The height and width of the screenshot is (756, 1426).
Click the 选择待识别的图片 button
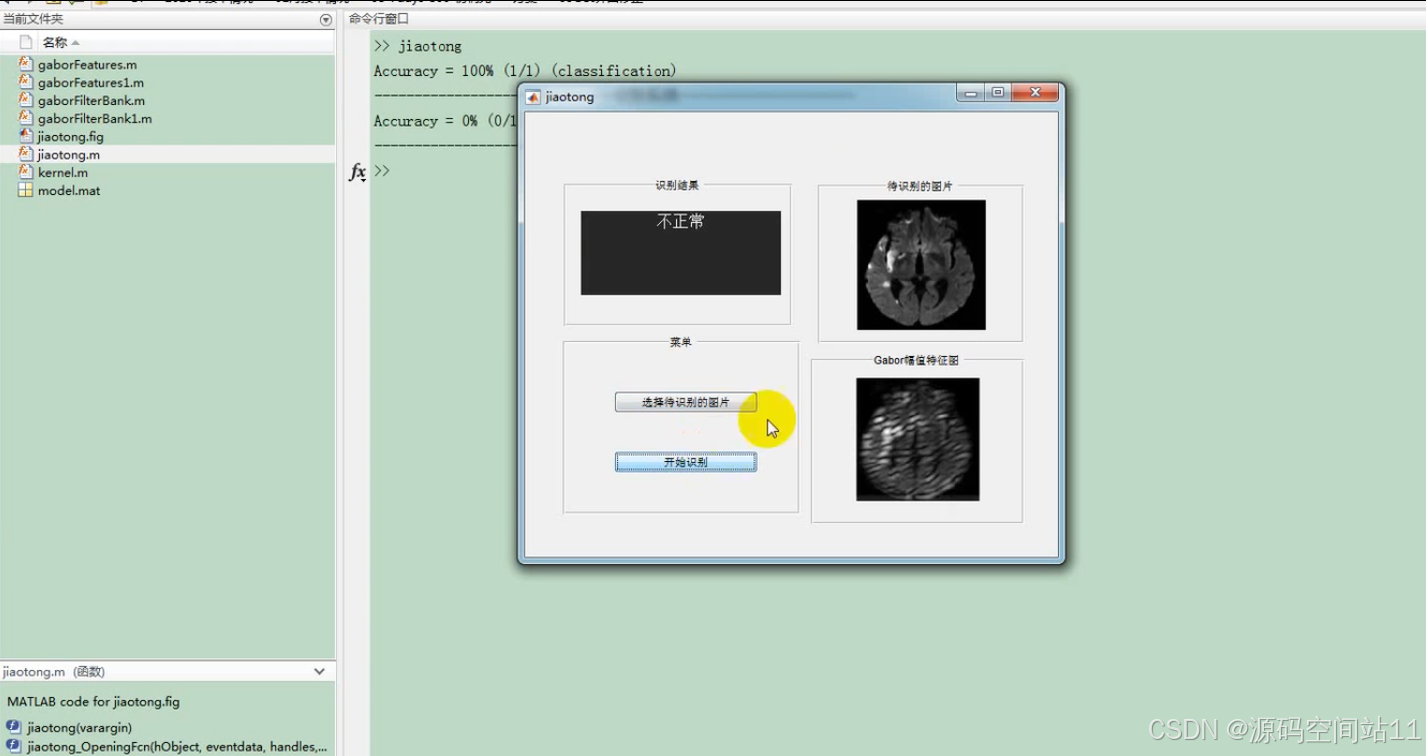click(685, 401)
